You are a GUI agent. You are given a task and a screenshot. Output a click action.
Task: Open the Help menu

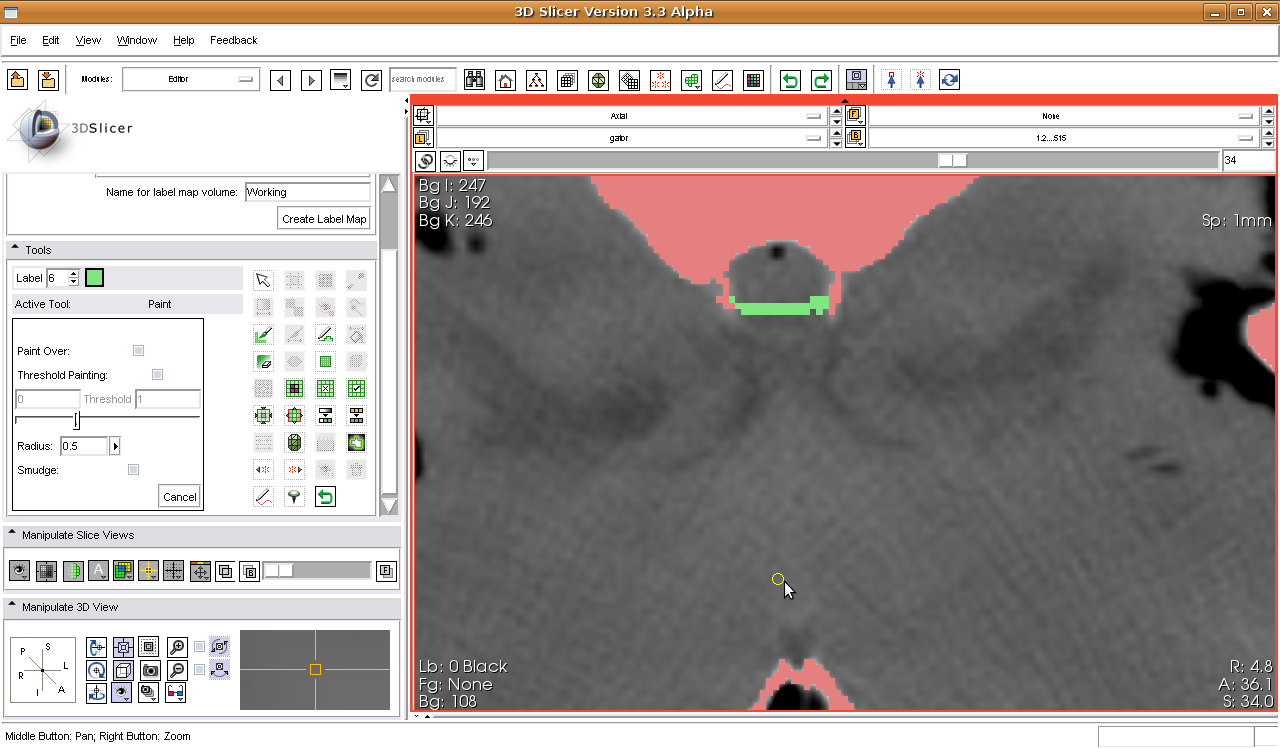click(184, 40)
